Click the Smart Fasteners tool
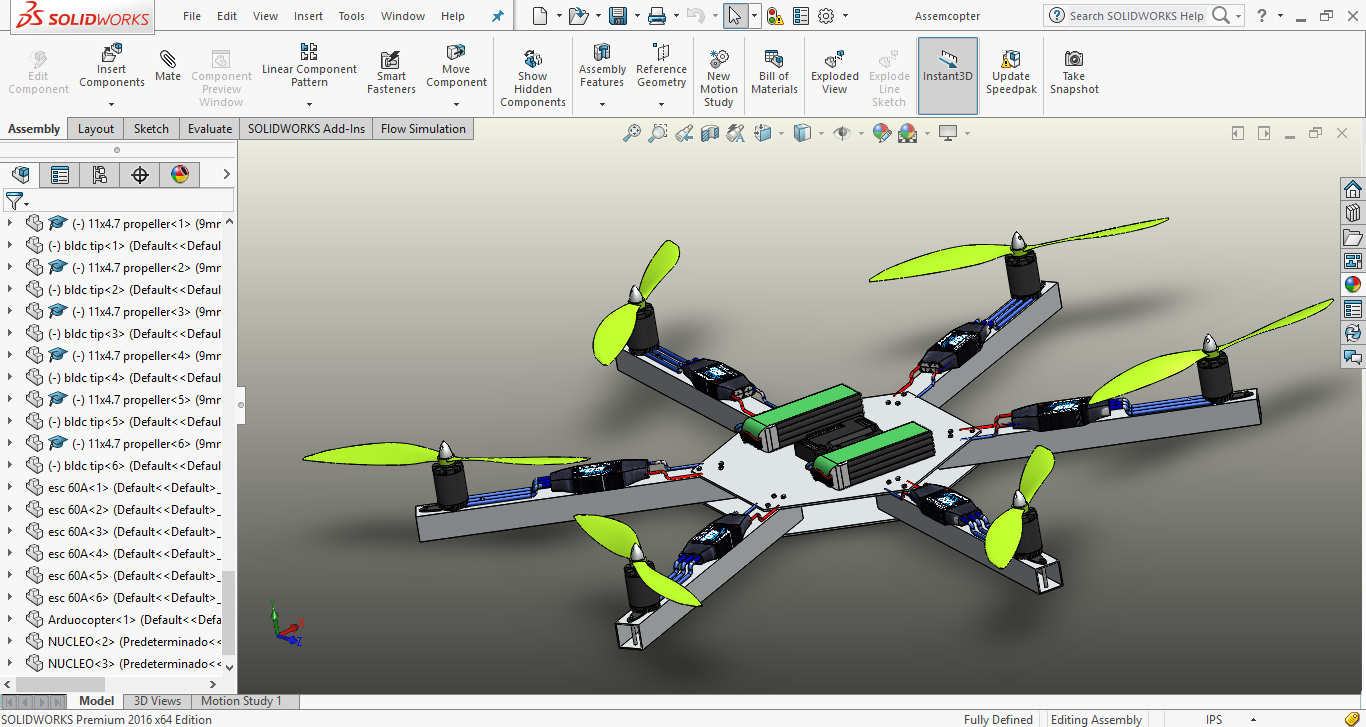The width and height of the screenshot is (1366, 727). point(391,72)
